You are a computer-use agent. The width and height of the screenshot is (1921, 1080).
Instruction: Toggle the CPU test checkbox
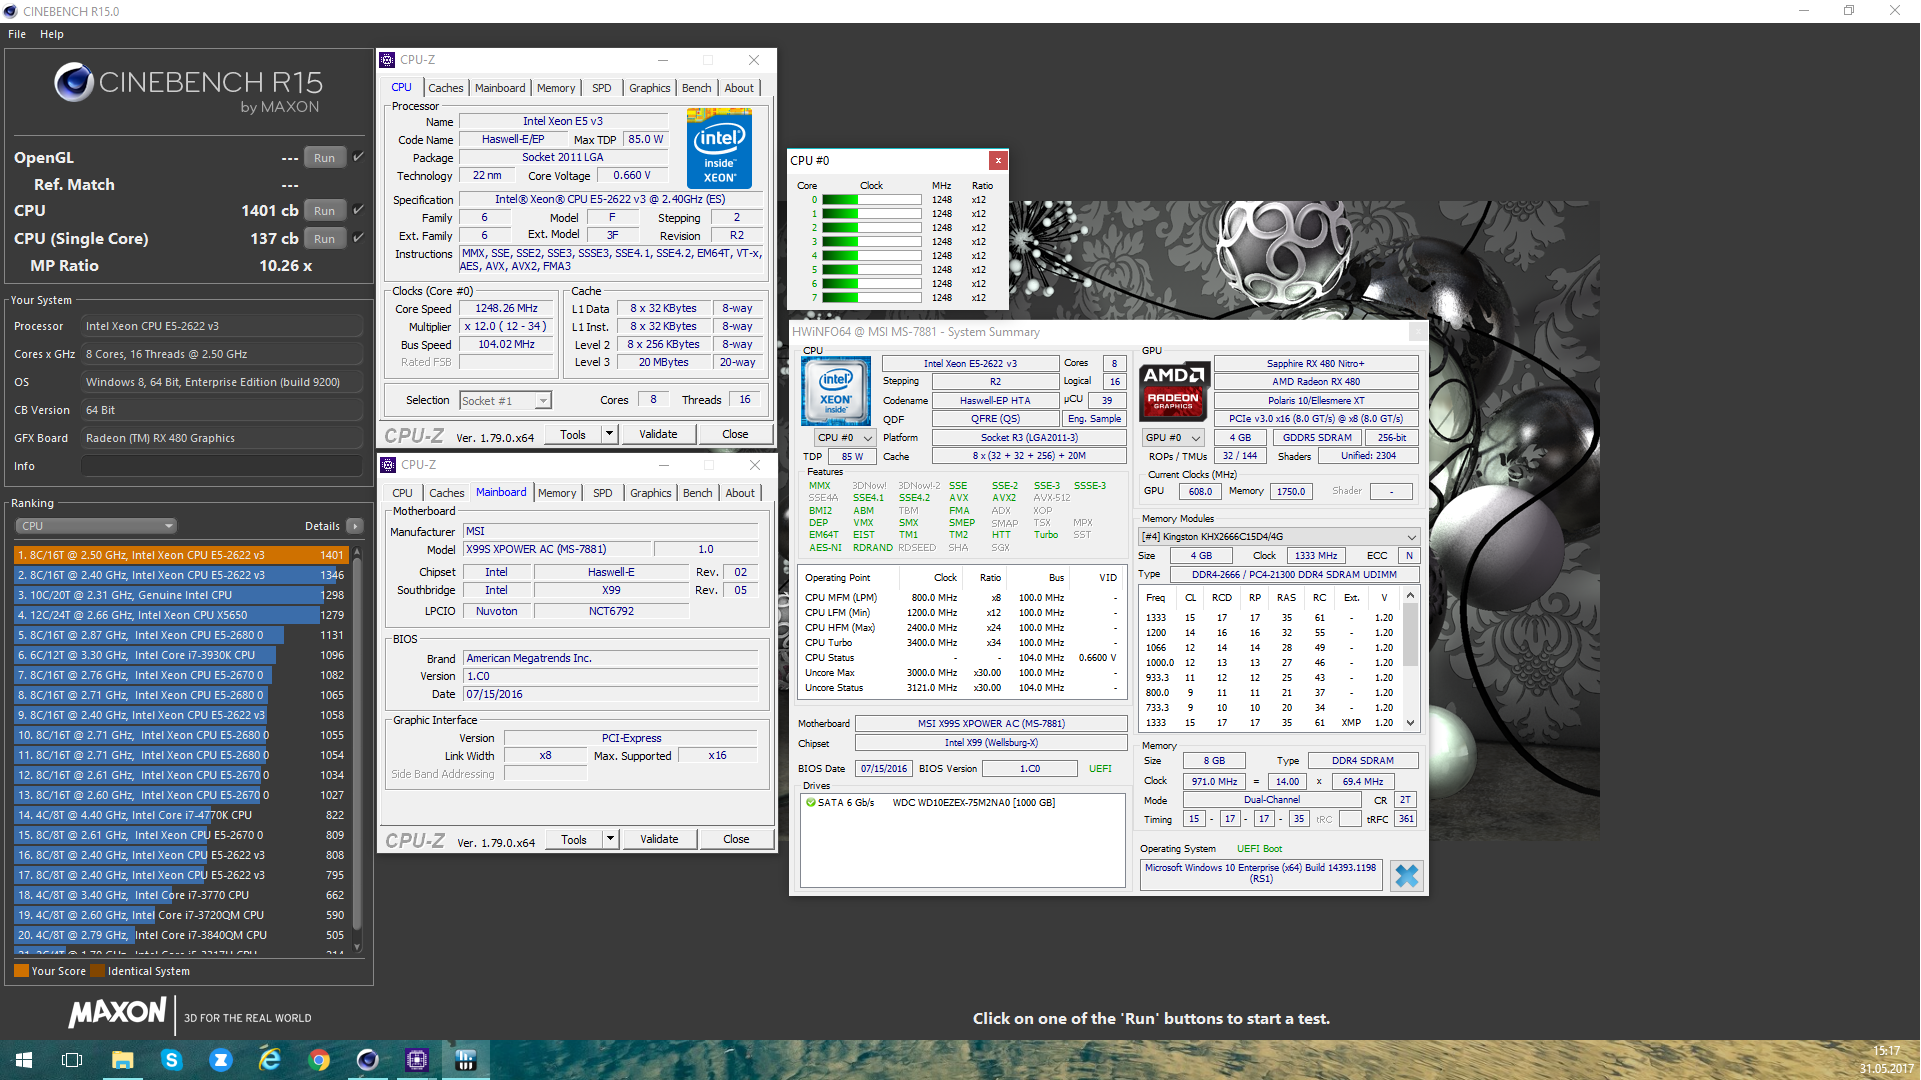(358, 210)
